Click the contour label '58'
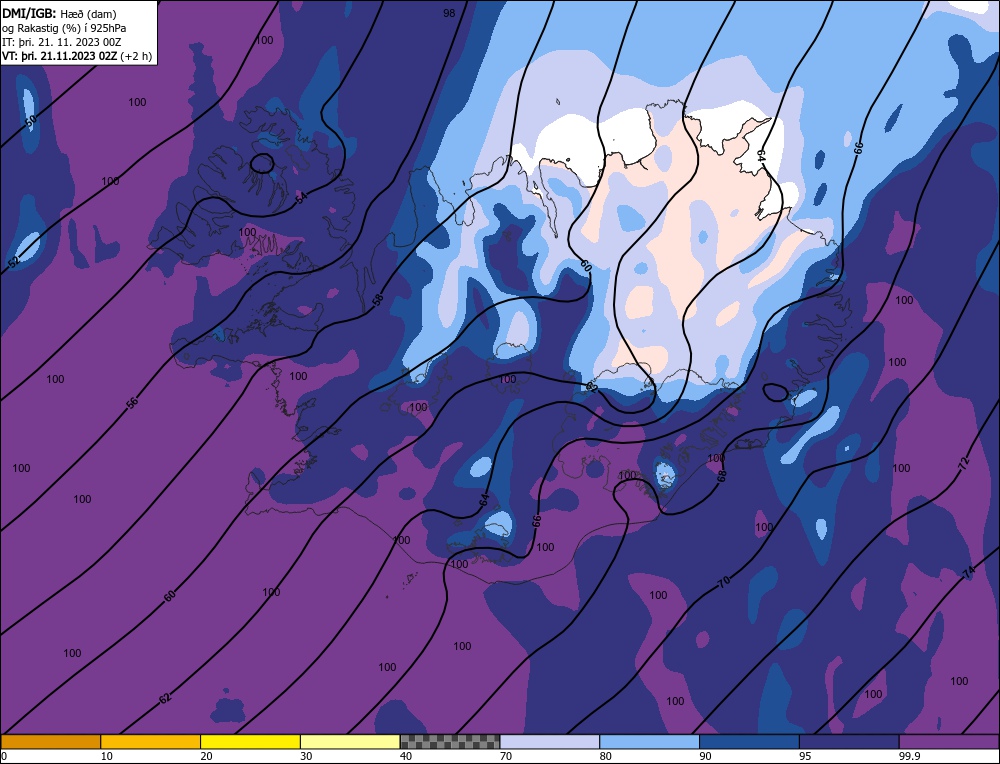This screenshot has width=1000, height=764. pos(378,299)
